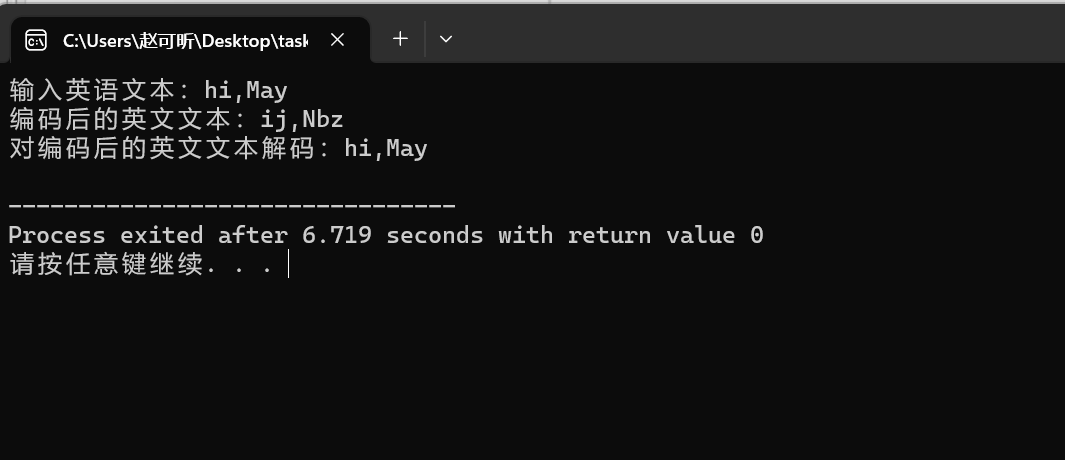Image resolution: width=1065 pixels, height=460 pixels.
Task: Click the encoded output ij,Nbz
Action: click(302, 120)
